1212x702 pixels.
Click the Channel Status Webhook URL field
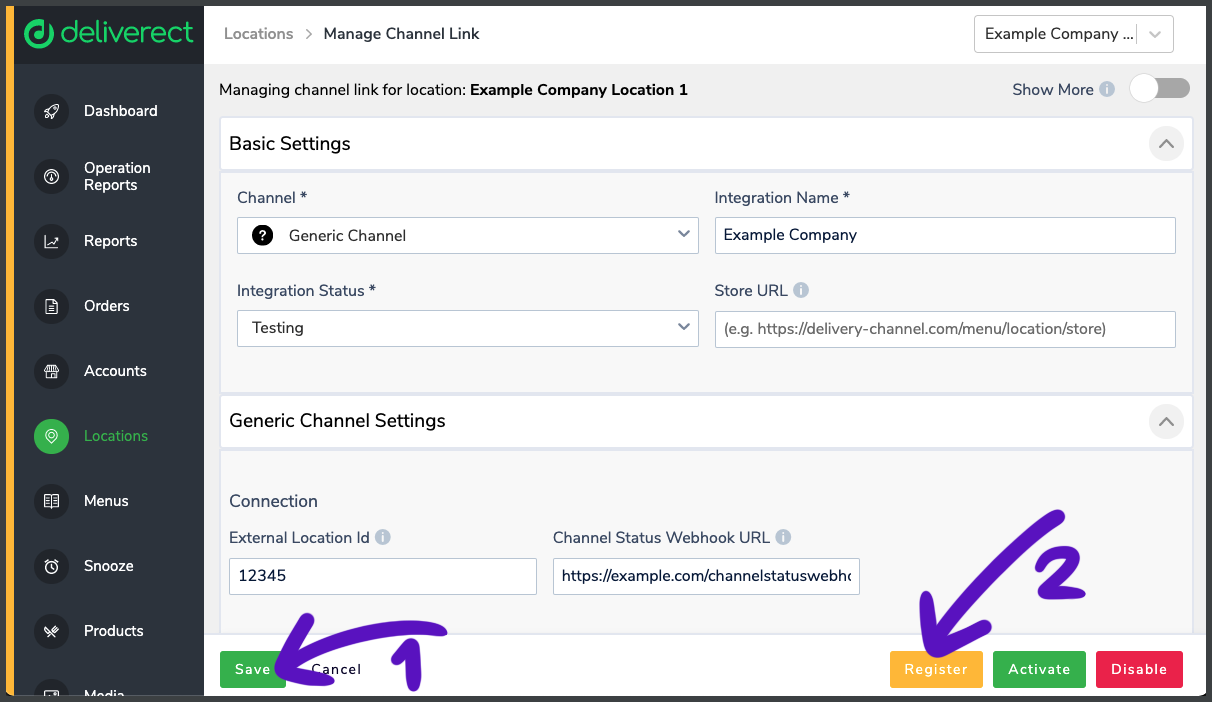[706, 576]
